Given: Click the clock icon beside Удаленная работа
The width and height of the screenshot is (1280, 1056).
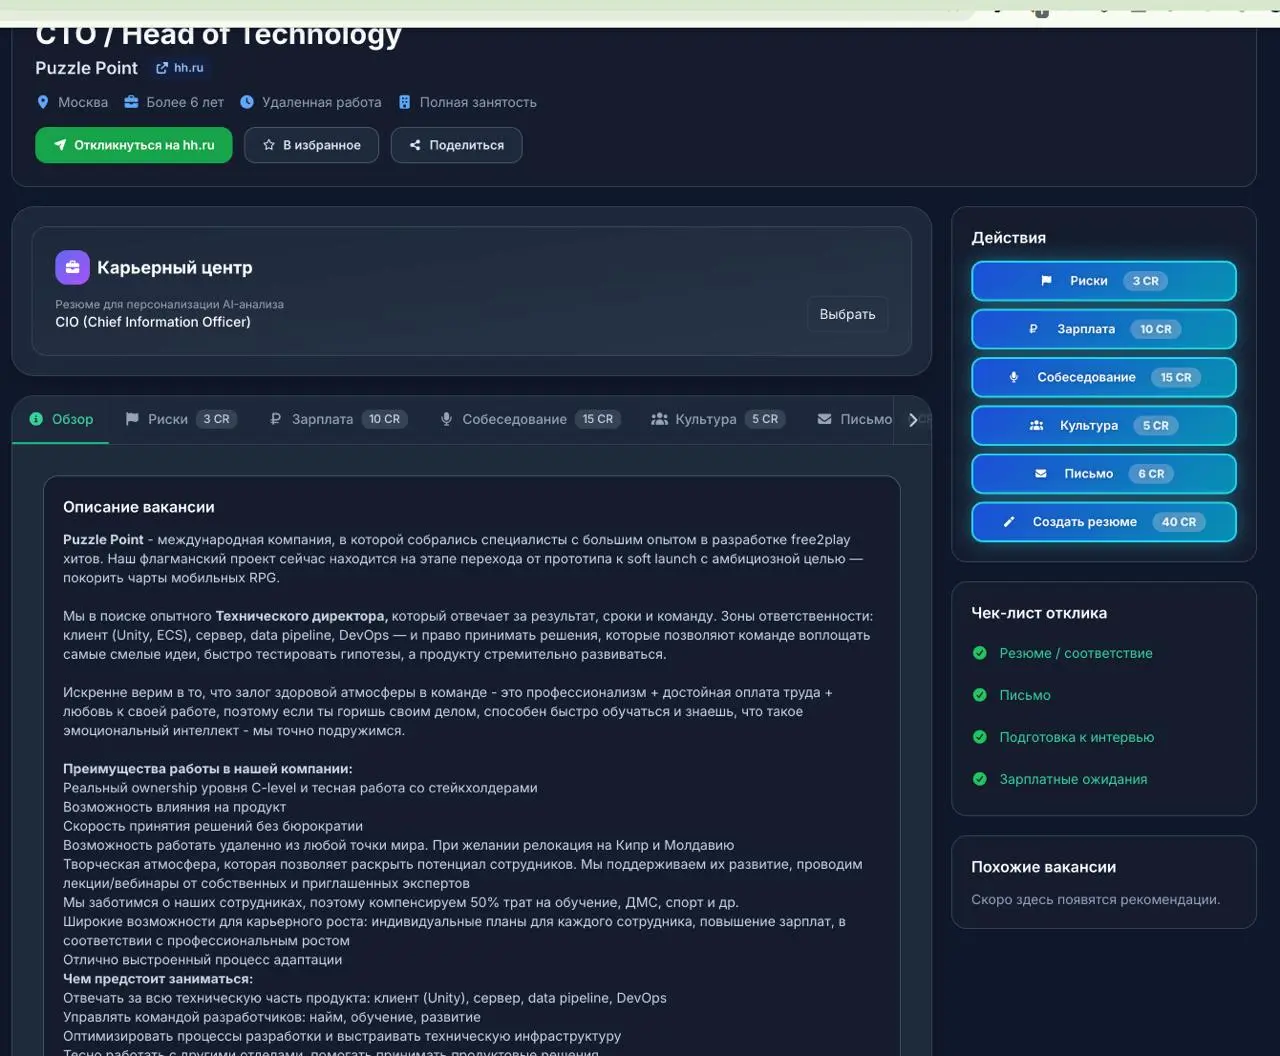Looking at the screenshot, I should point(247,102).
